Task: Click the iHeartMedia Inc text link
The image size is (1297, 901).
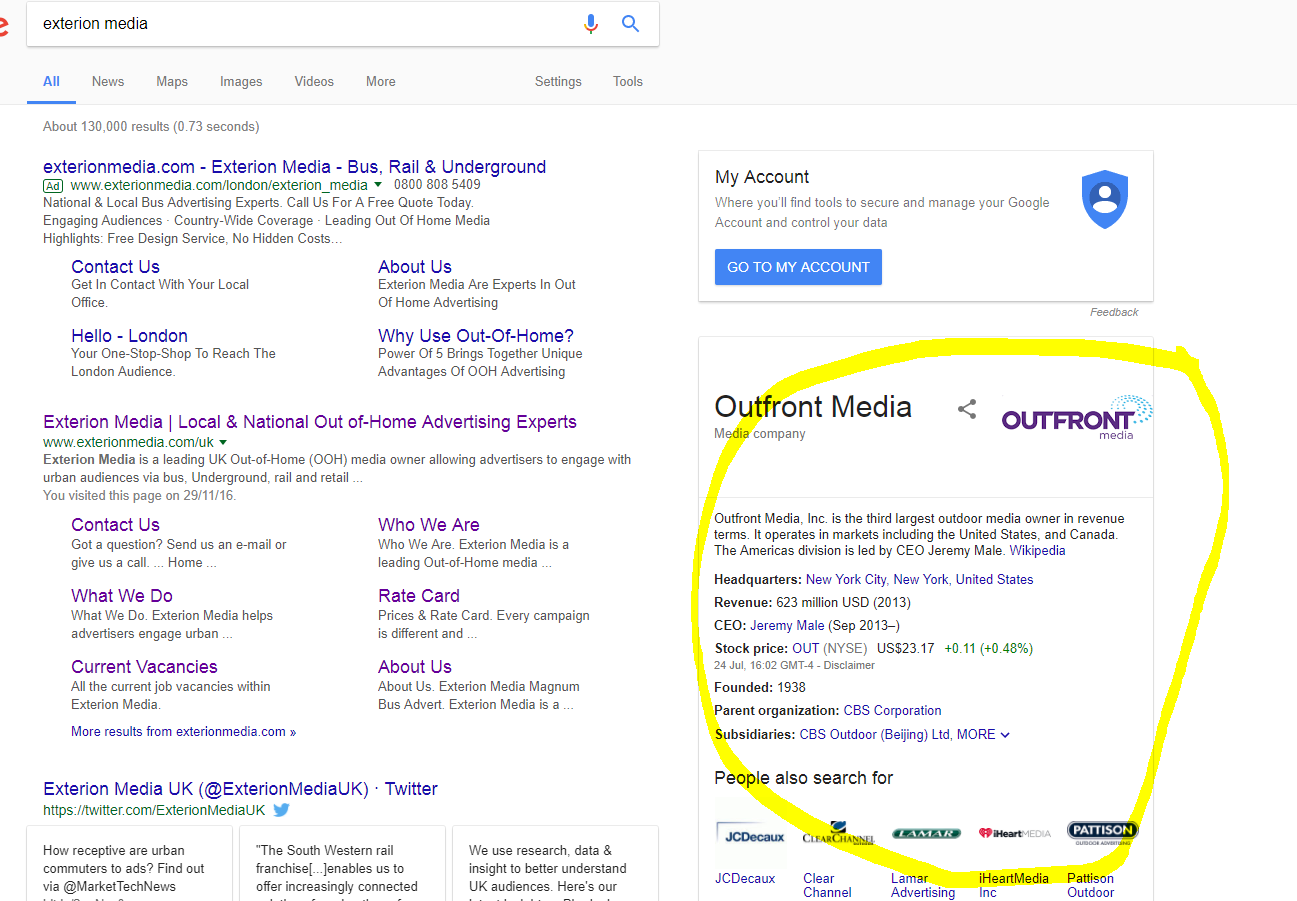Action: tap(1014, 886)
